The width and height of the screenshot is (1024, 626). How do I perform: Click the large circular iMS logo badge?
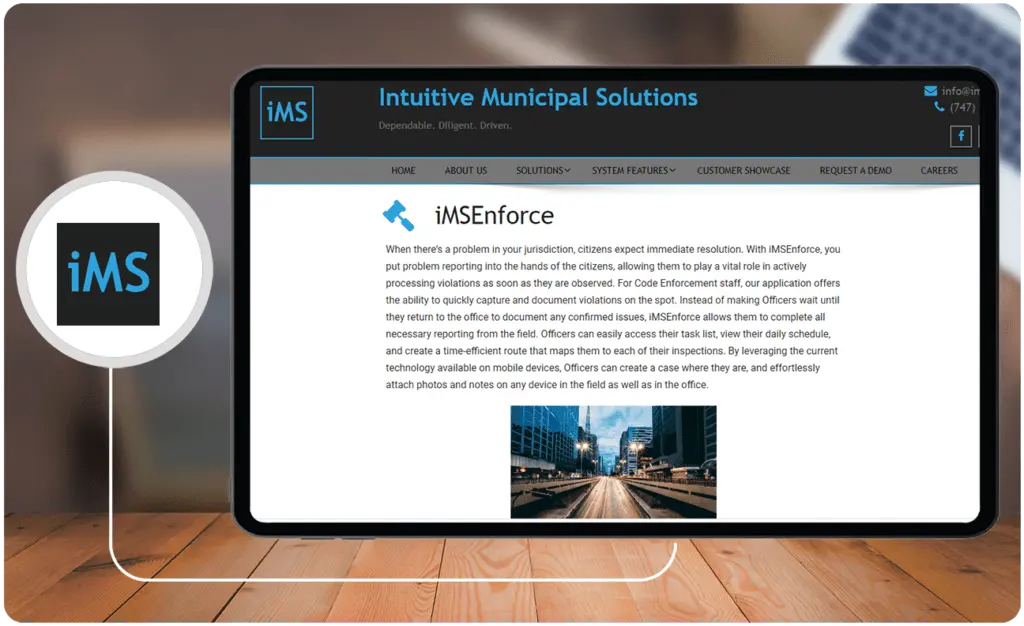tap(114, 269)
